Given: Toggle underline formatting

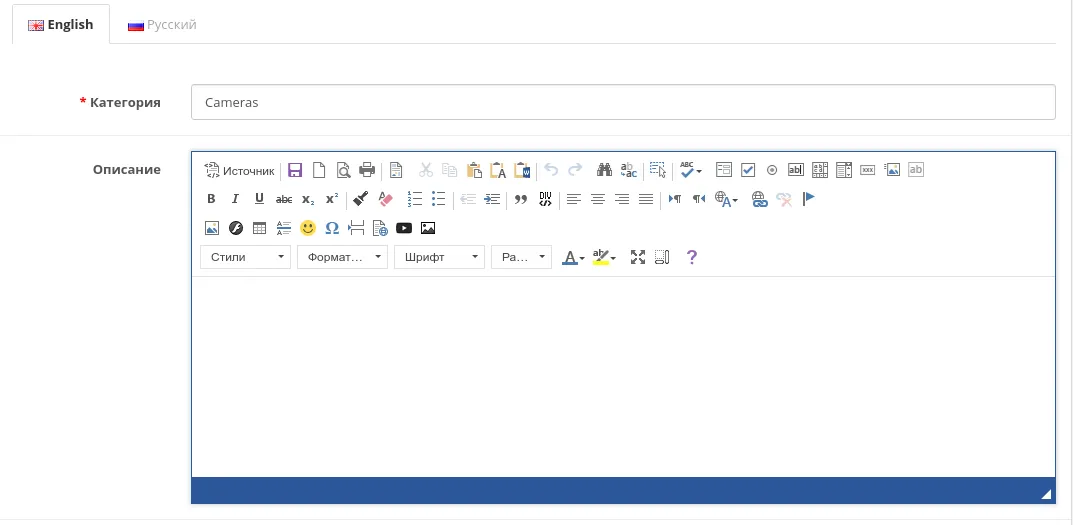Looking at the screenshot, I should (259, 199).
